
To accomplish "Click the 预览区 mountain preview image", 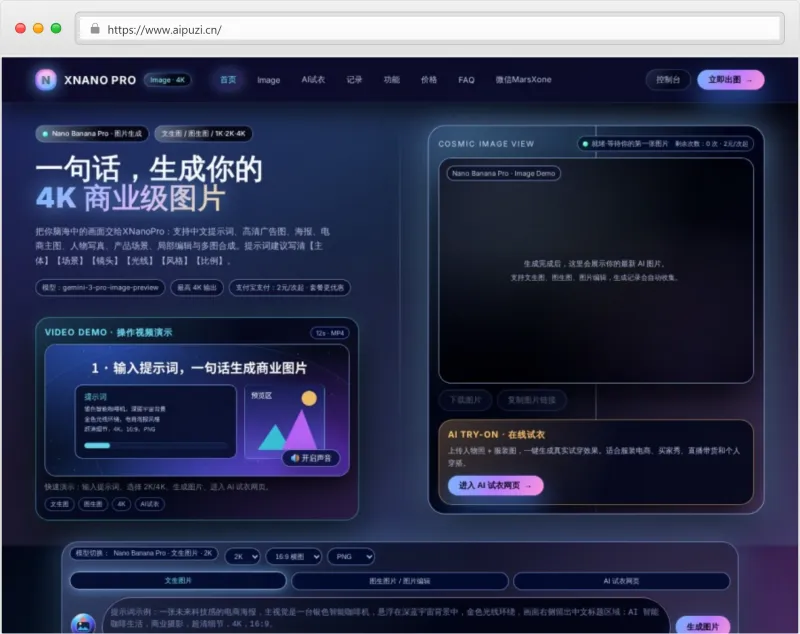I will click(x=285, y=422).
